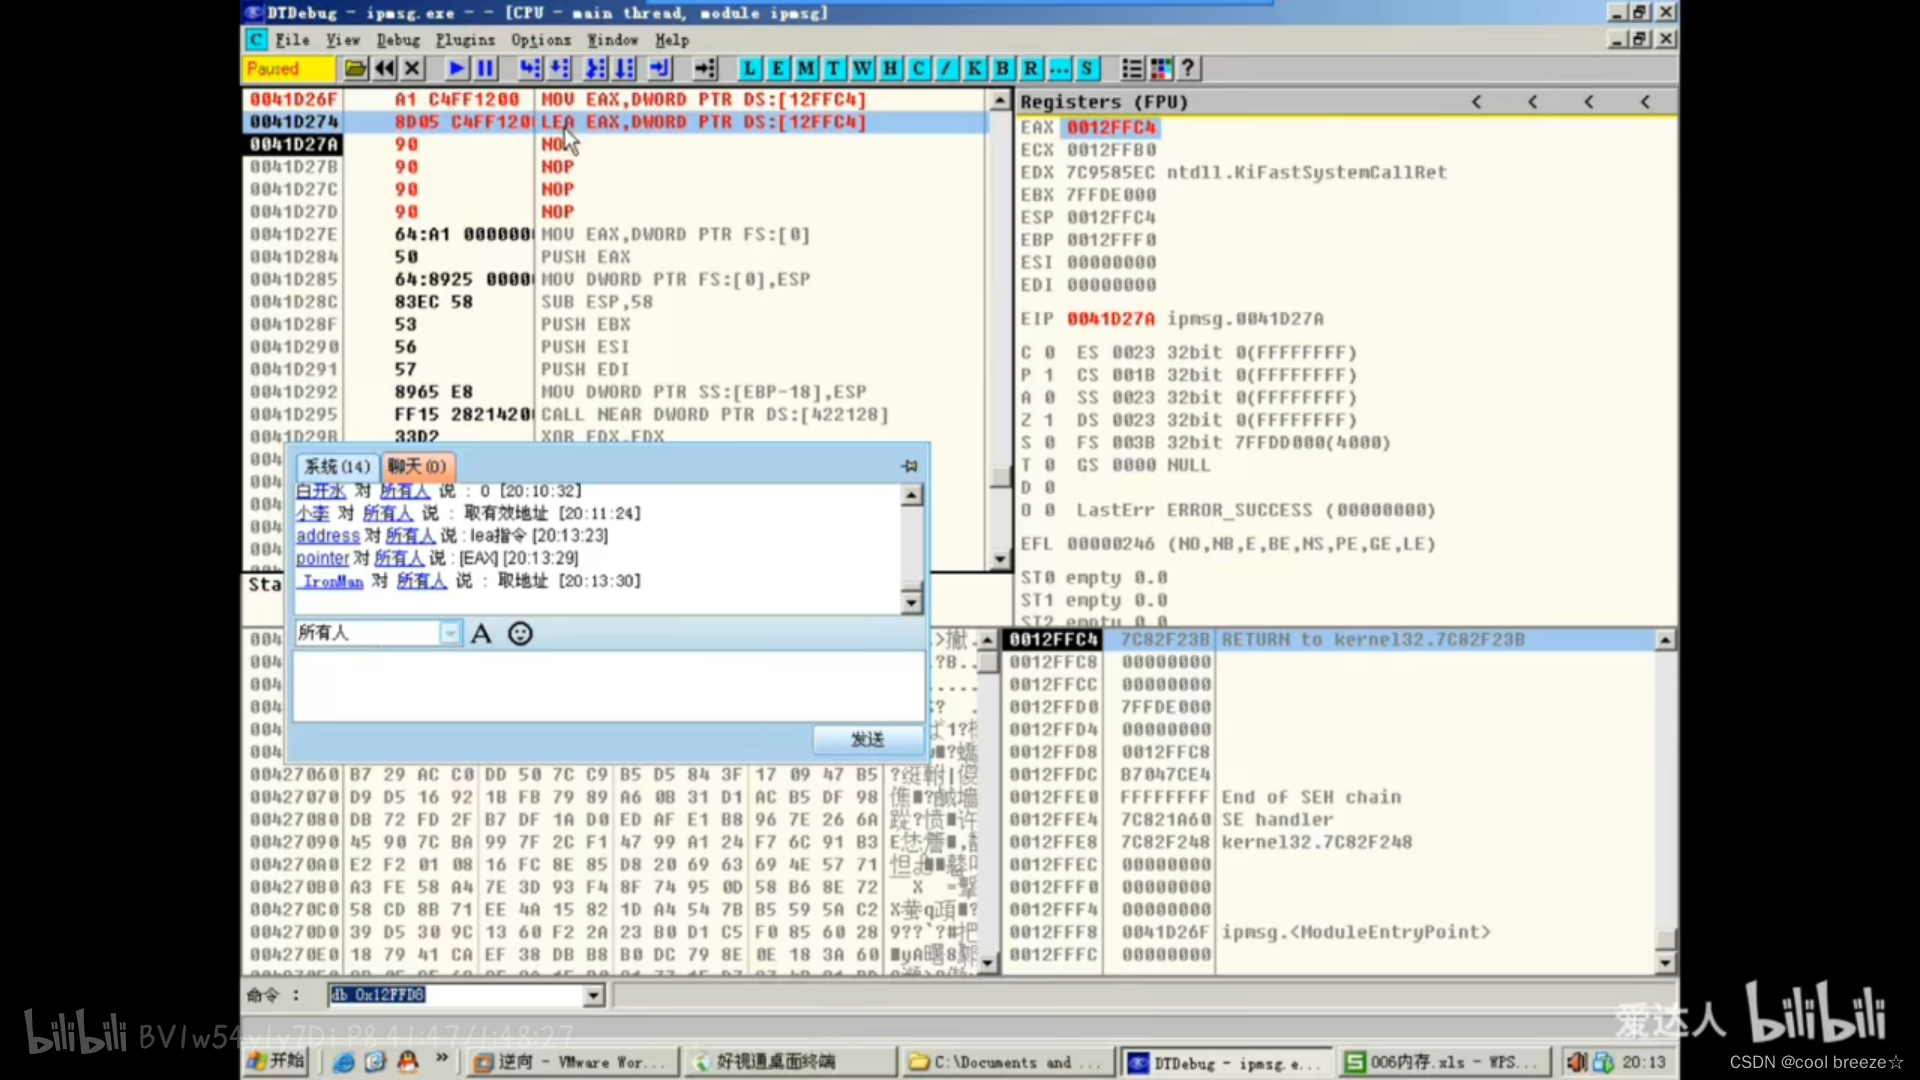Click the Step into toolbar icon
The image size is (1920, 1080).
[531, 68]
